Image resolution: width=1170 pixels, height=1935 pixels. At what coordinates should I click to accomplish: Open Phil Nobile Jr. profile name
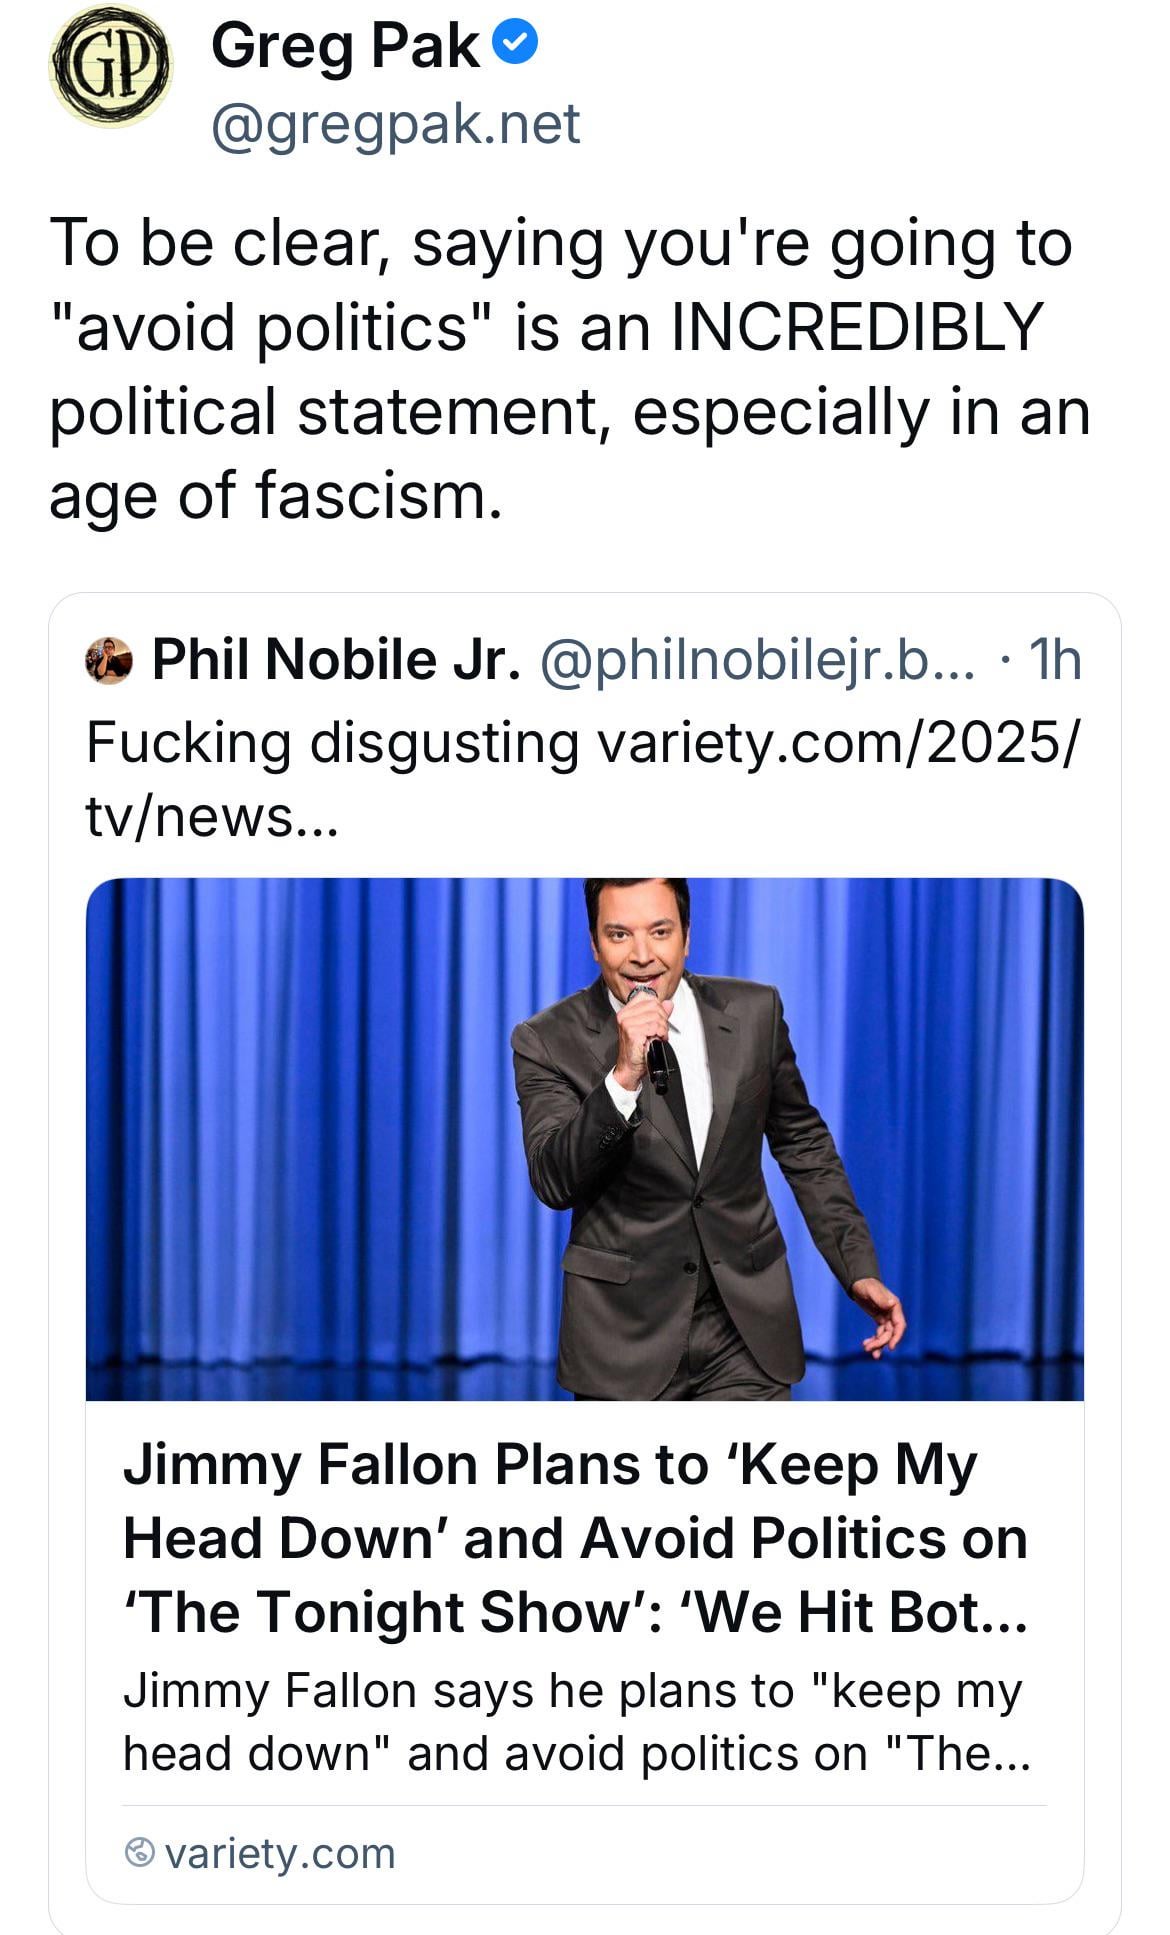[336, 661]
